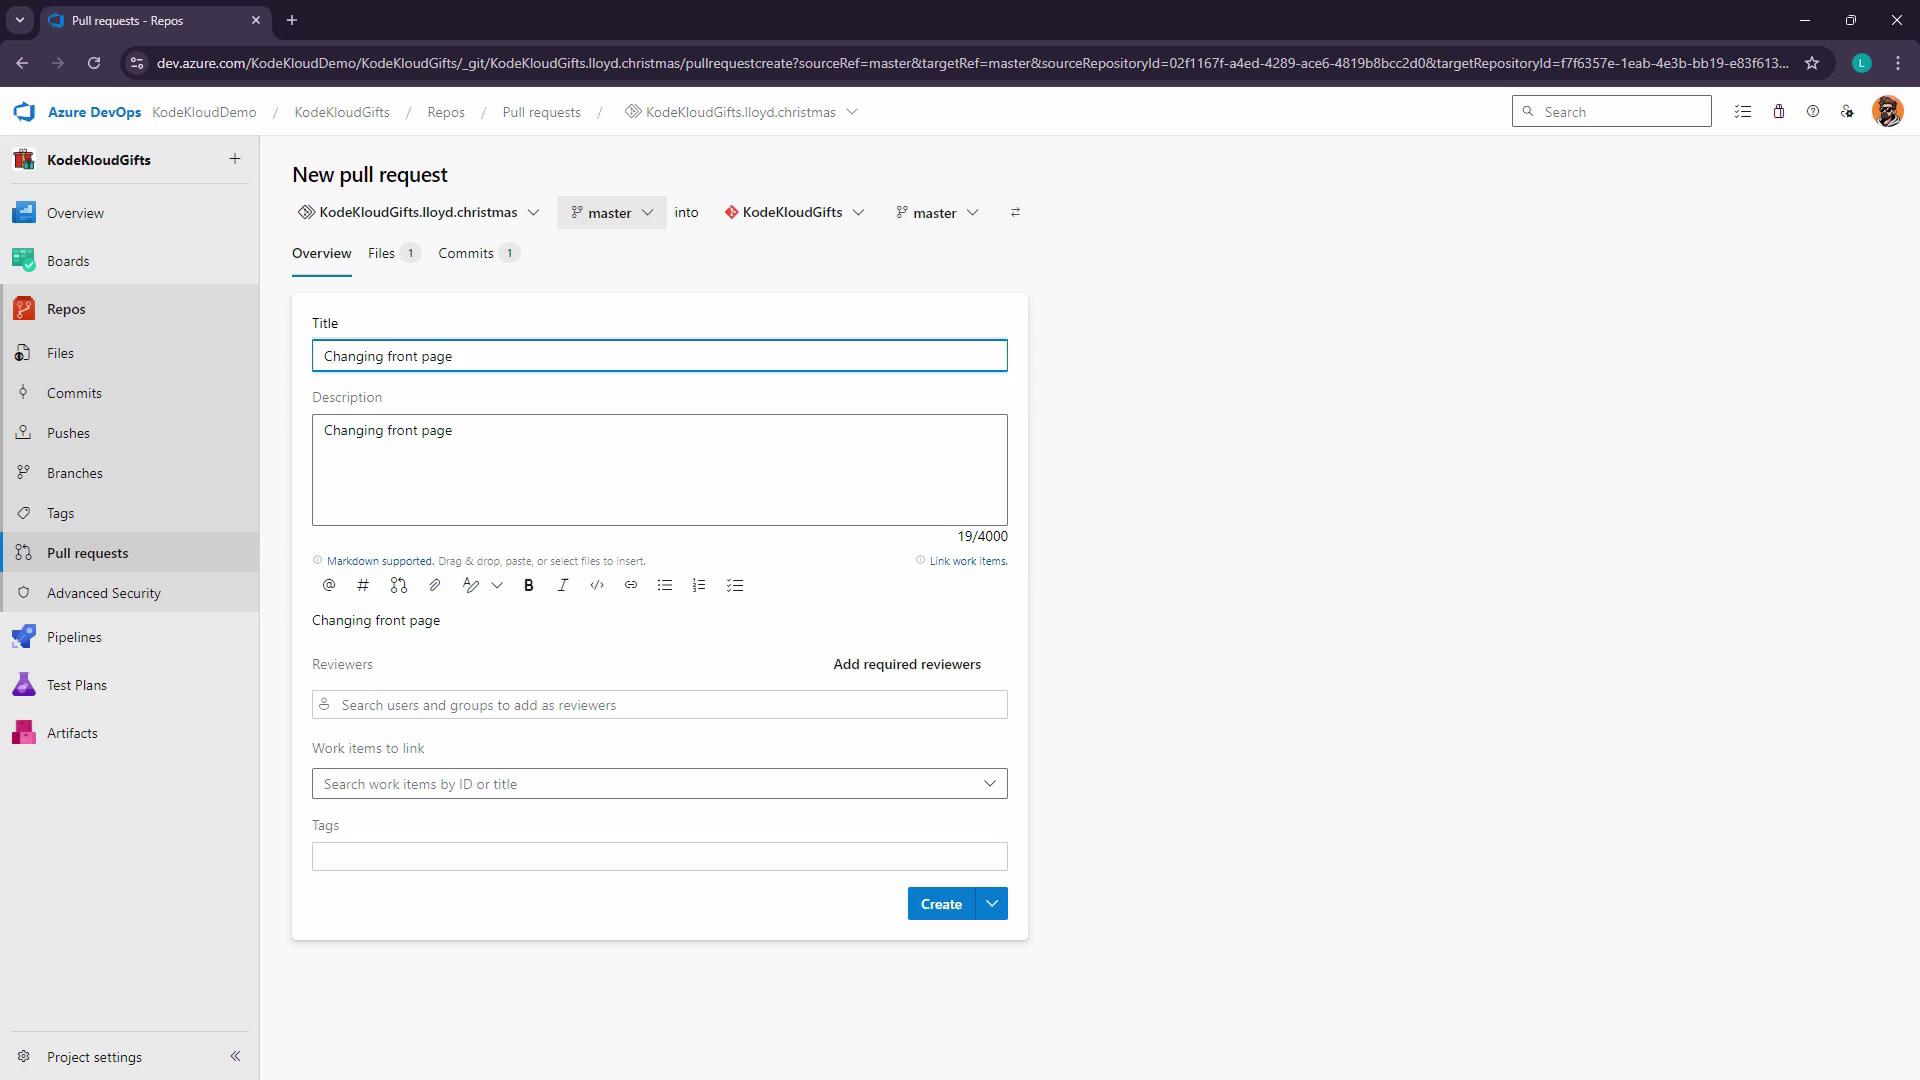Click the Bold formatting icon

click(x=529, y=586)
